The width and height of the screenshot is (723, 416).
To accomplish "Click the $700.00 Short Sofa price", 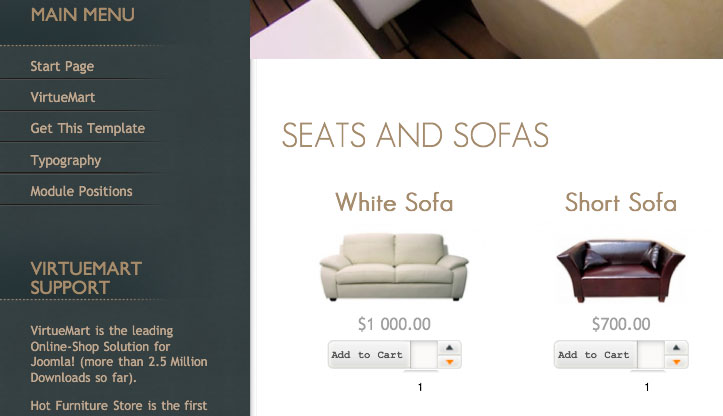I will click(x=621, y=324).
